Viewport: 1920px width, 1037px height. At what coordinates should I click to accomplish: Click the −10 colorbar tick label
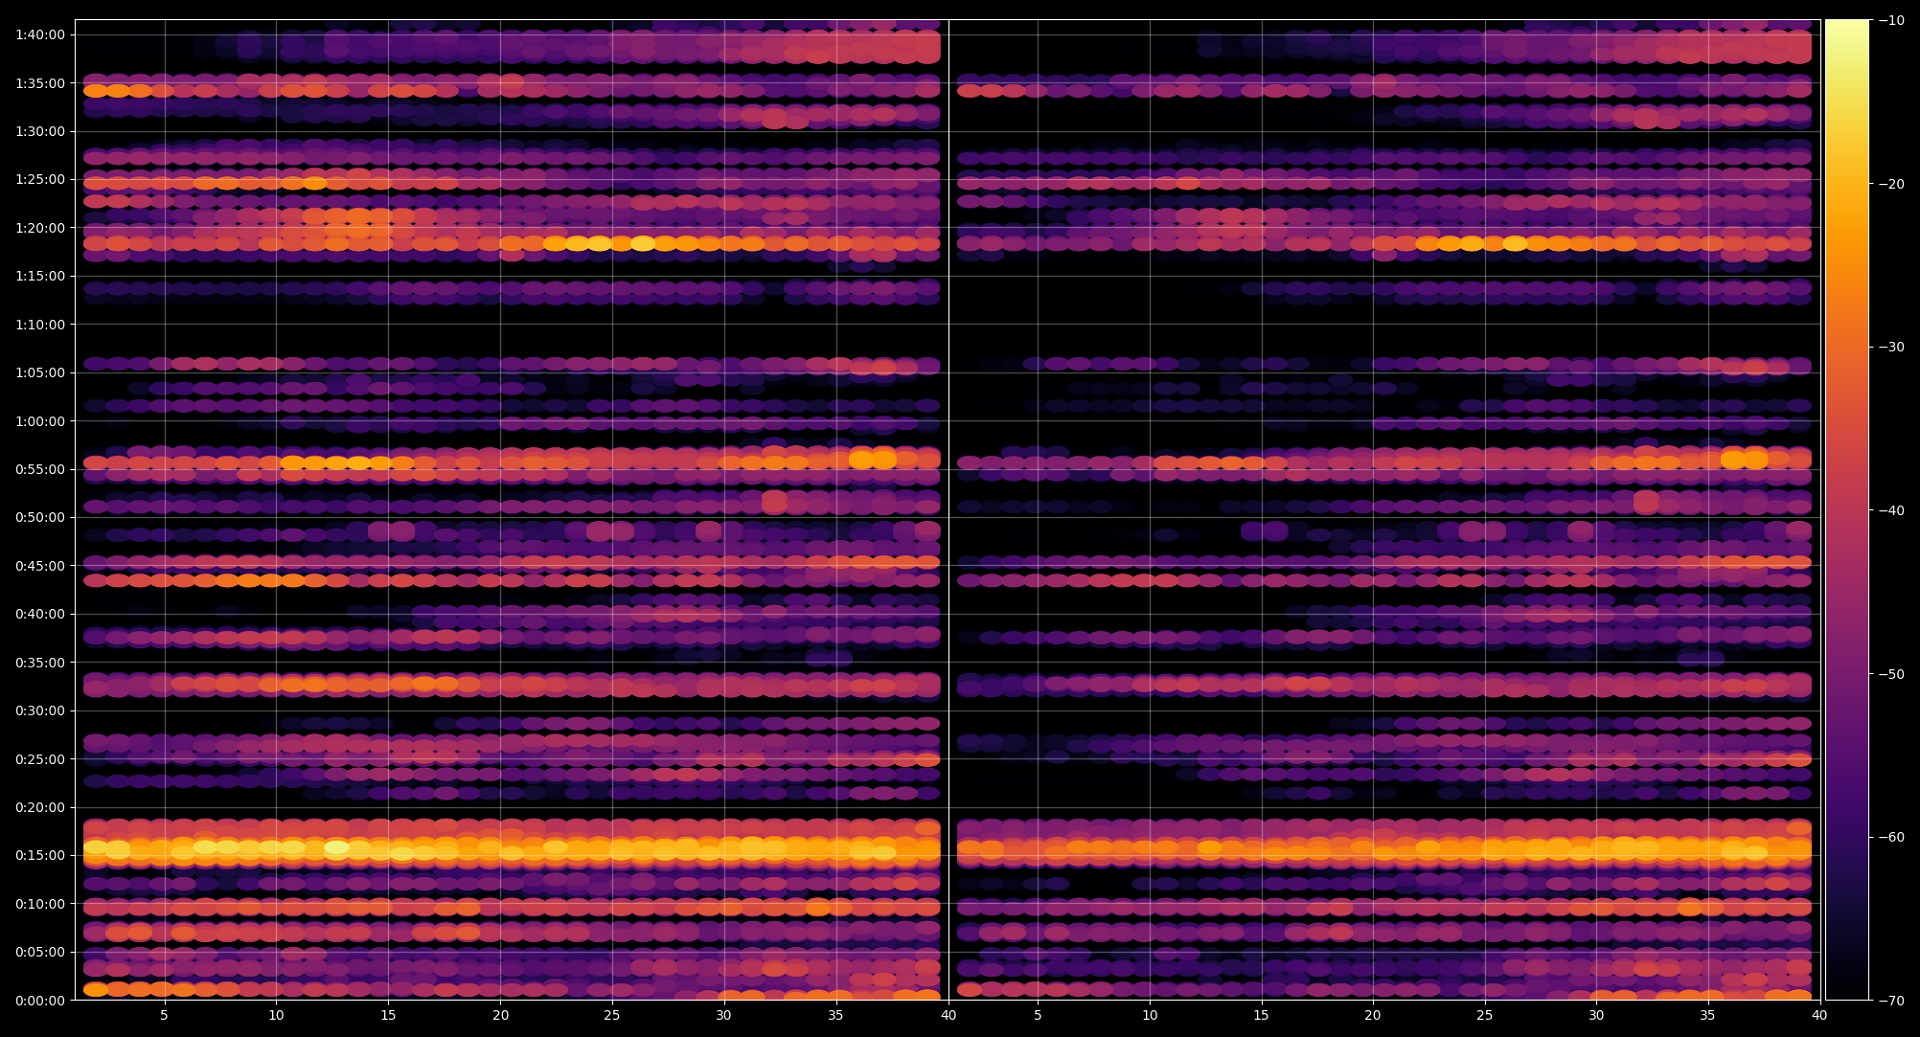coord(1891,20)
